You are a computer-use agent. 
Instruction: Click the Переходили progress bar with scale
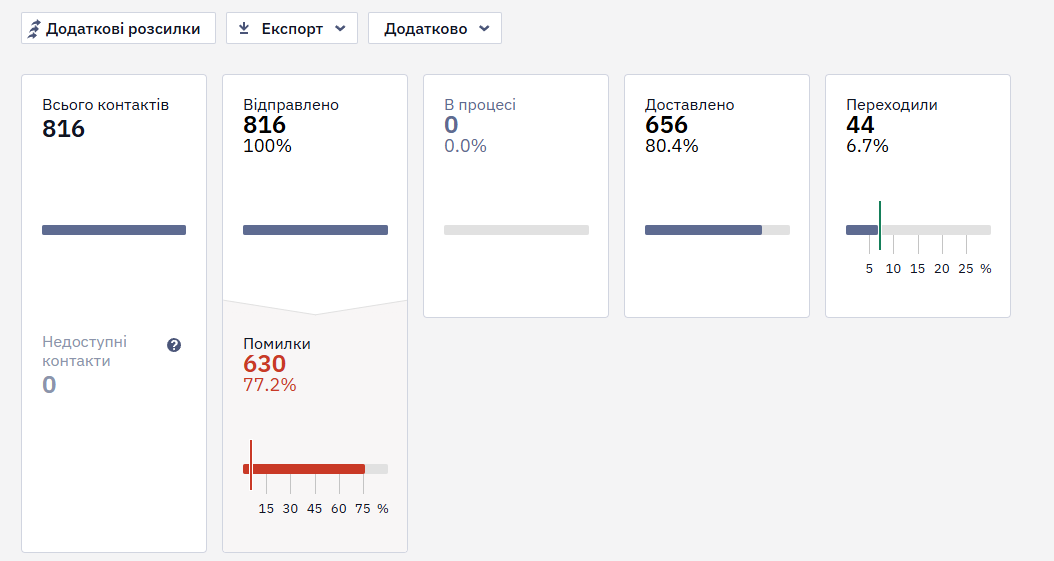click(x=918, y=230)
